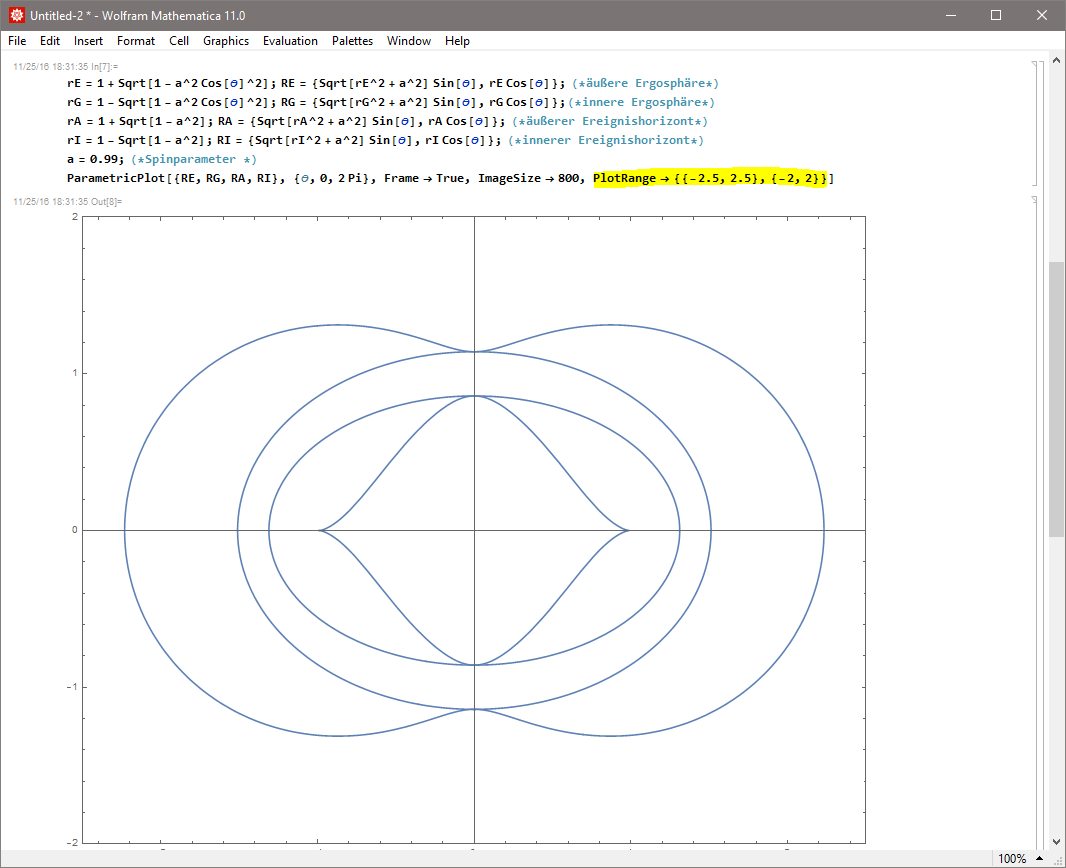The height and width of the screenshot is (868, 1066).
Task: Open the Evaluation menu
Action: 290,41
